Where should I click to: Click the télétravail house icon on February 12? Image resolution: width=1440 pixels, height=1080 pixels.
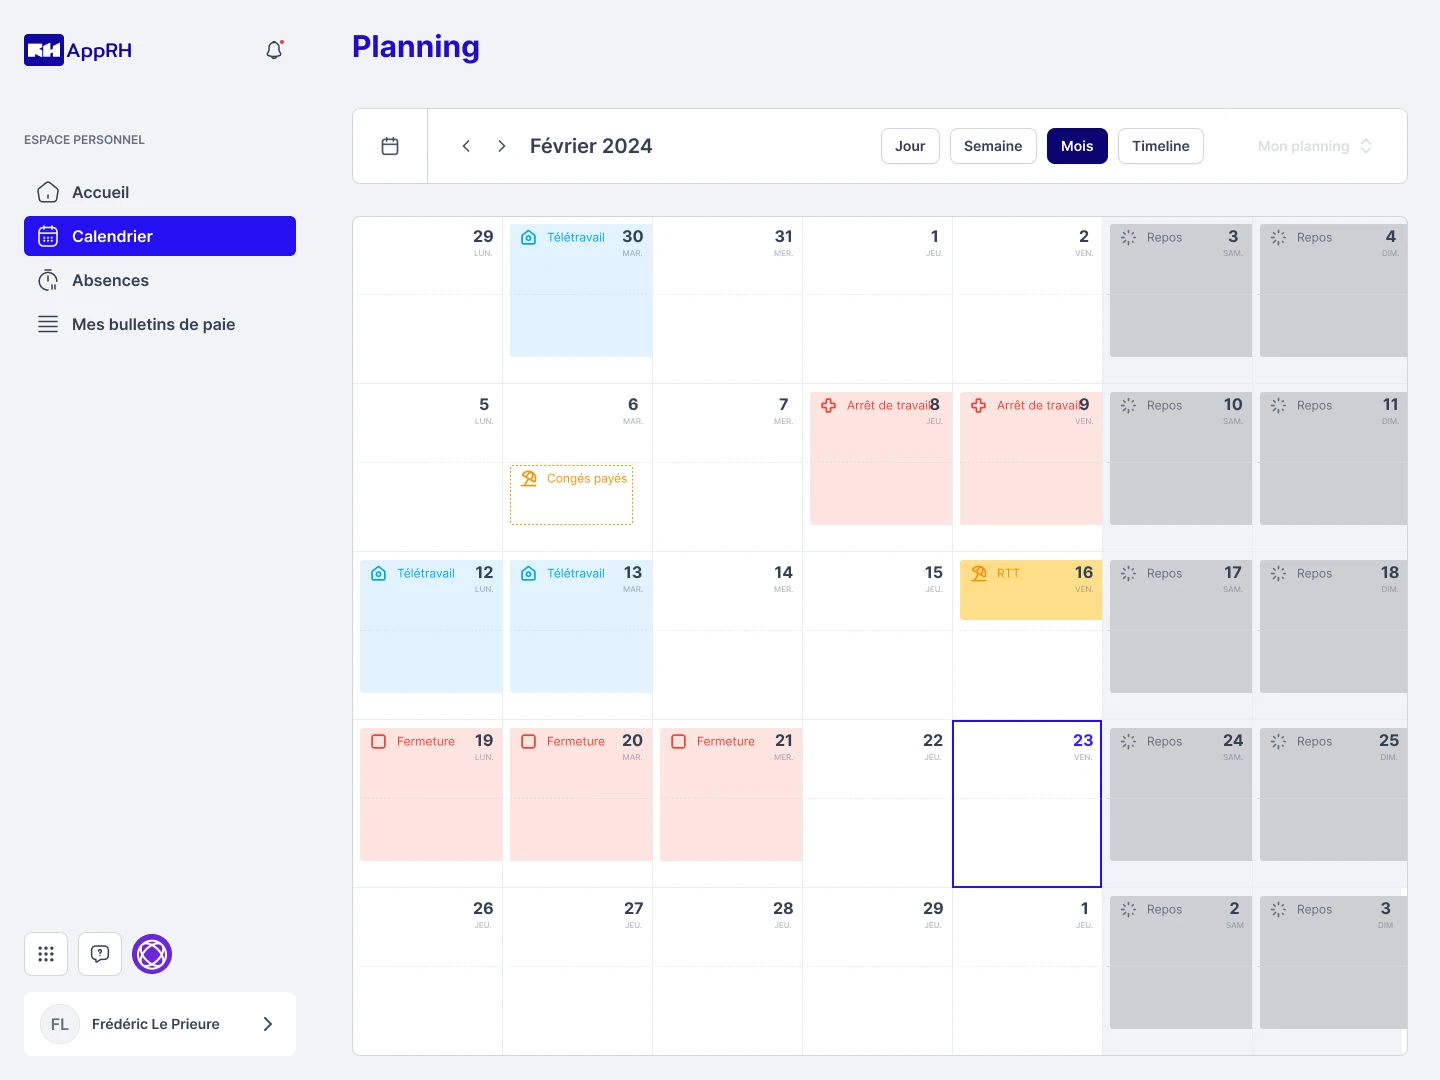point(378,573)
